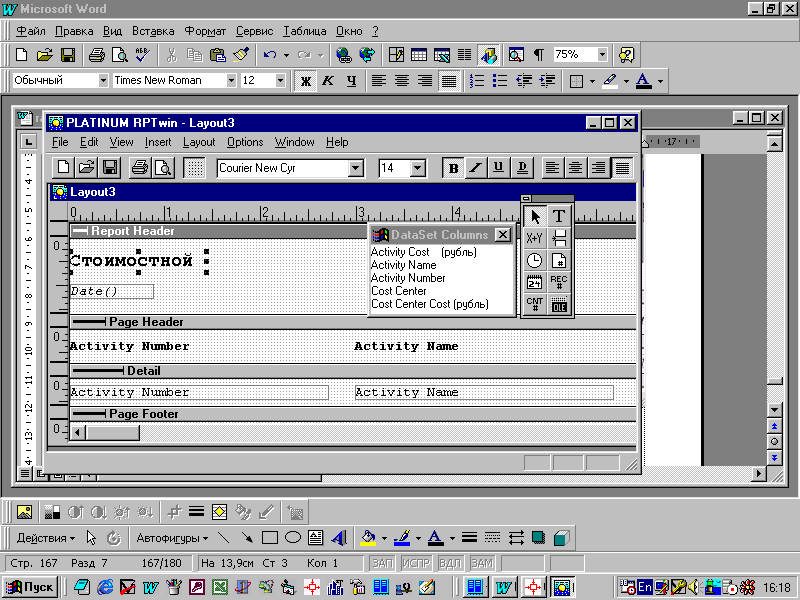Open the 75% zoom dropdown
Screen dimensions: 800x600
click(603, 55)
